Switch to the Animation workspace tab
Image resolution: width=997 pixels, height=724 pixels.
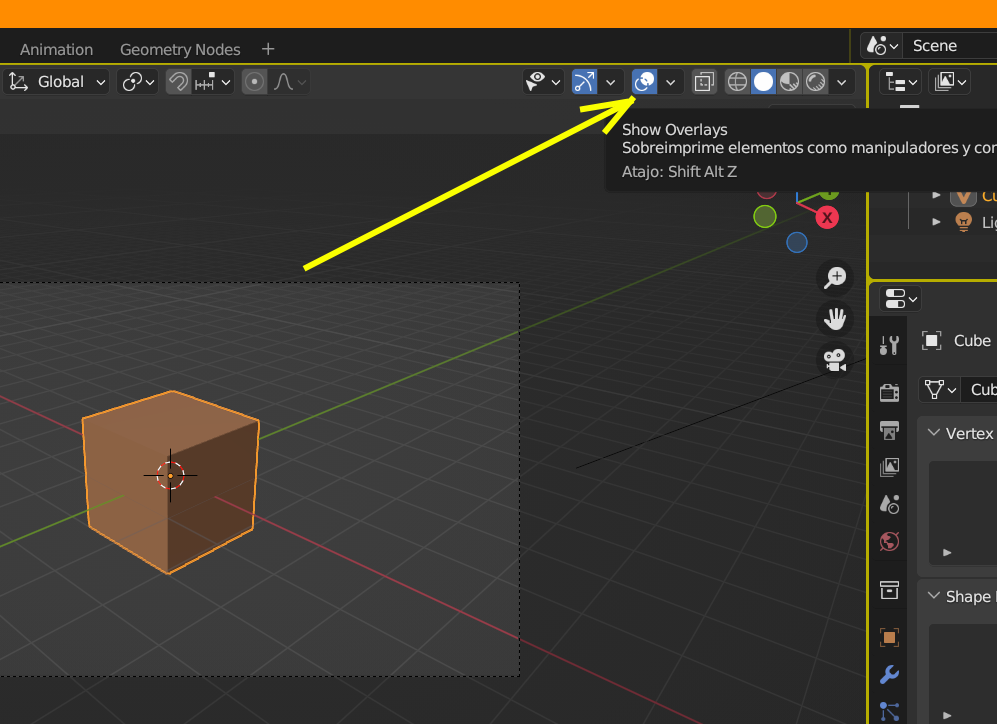[x=56, y=50]
